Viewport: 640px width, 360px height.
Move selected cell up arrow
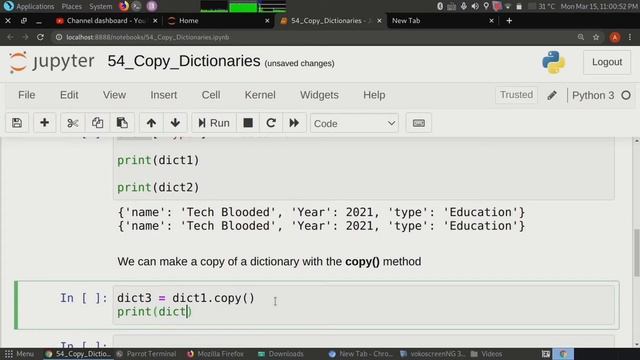click(x=151, y=123)
